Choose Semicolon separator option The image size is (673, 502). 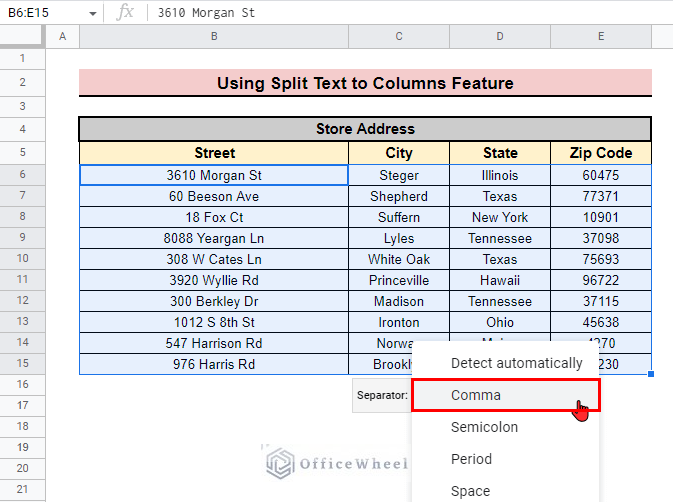click(506, 427)
